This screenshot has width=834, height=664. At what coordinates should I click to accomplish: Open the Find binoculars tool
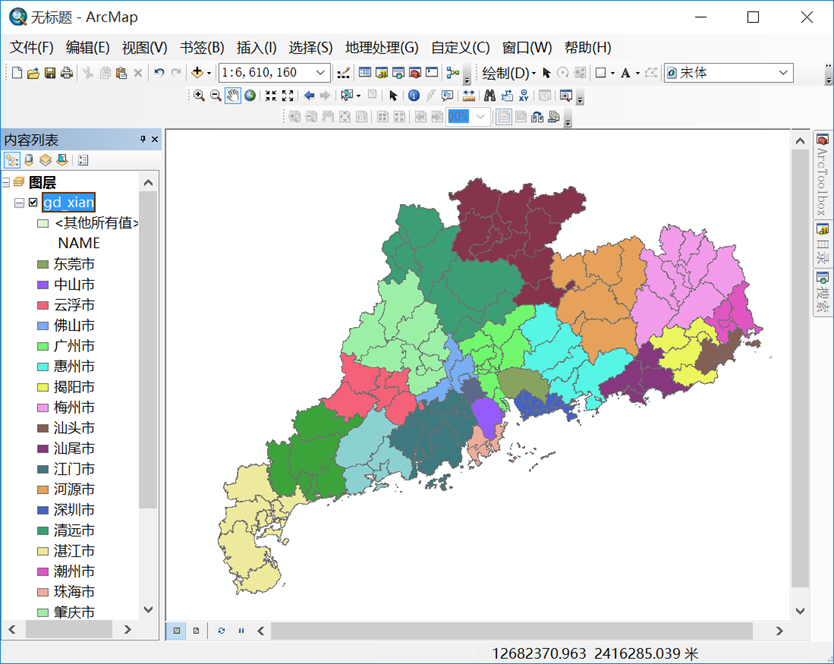point(489,96)
